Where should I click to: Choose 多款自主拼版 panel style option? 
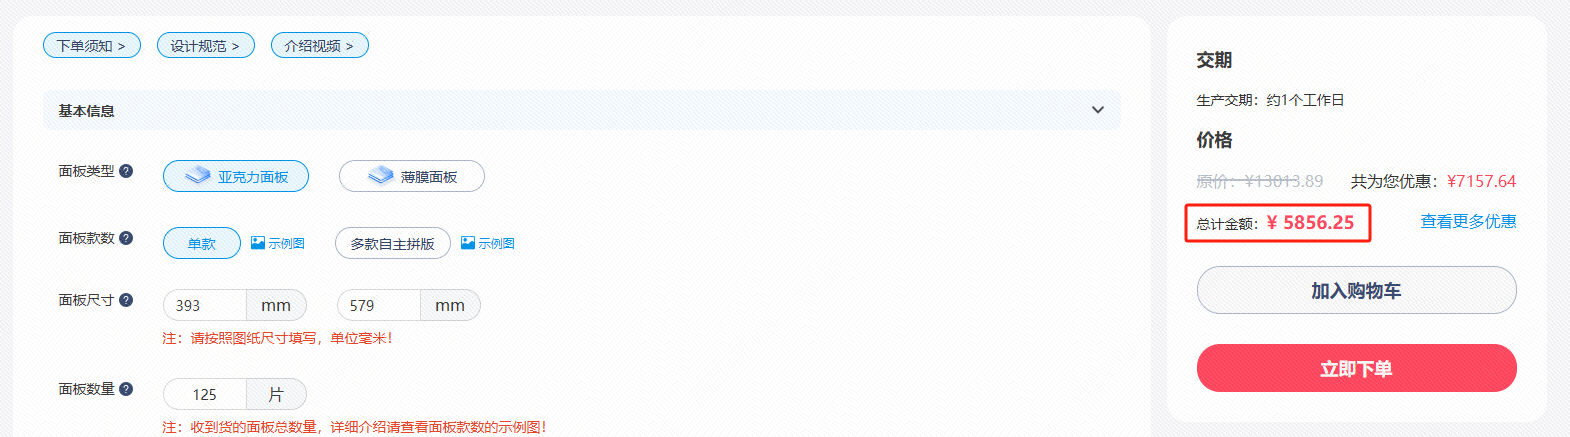coord(393,243)
